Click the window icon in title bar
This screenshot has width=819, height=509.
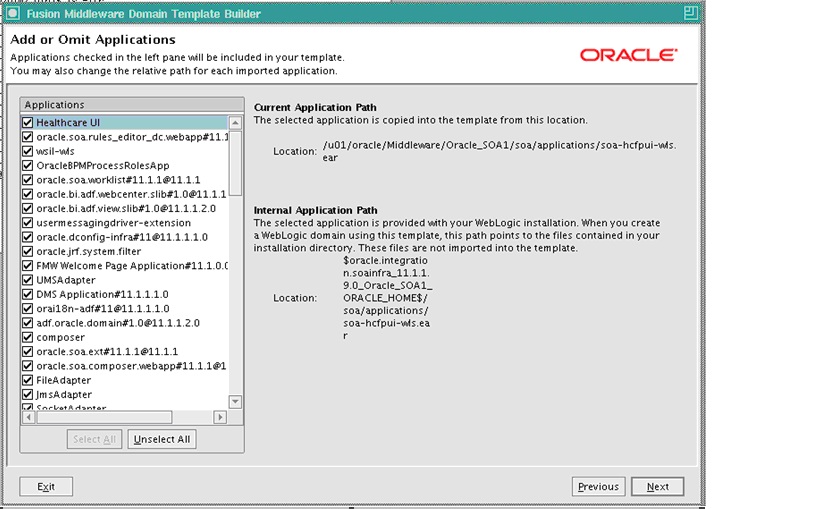13,13
